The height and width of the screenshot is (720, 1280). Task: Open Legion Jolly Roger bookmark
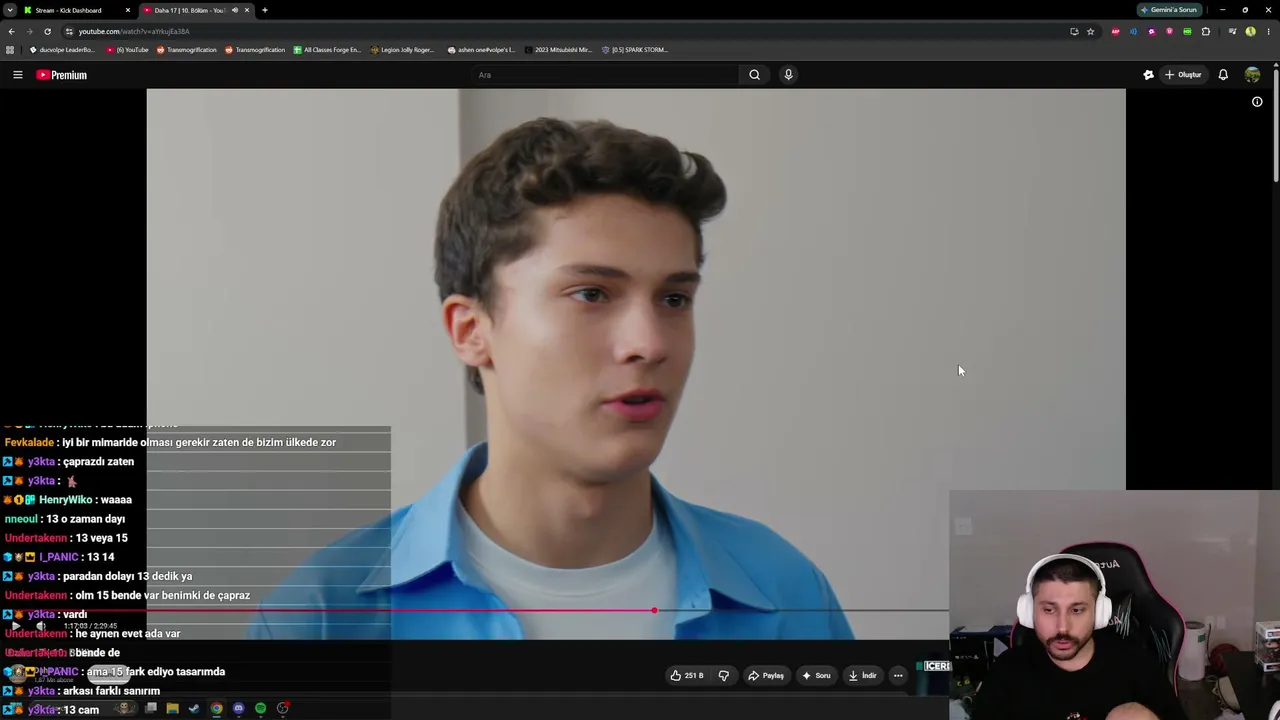click(403, 50)
